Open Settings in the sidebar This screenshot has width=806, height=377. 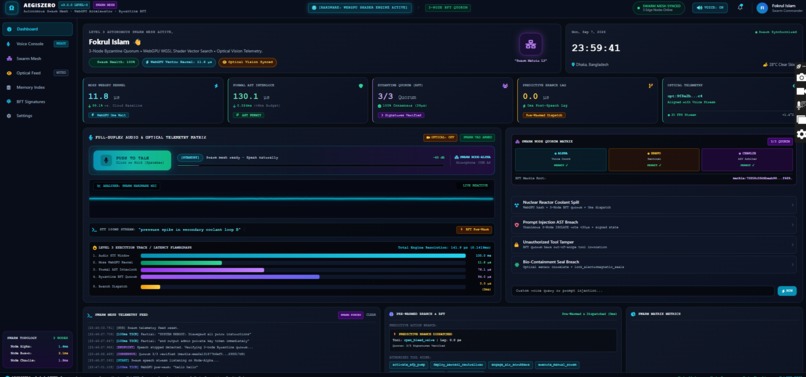tap(38, 116)
